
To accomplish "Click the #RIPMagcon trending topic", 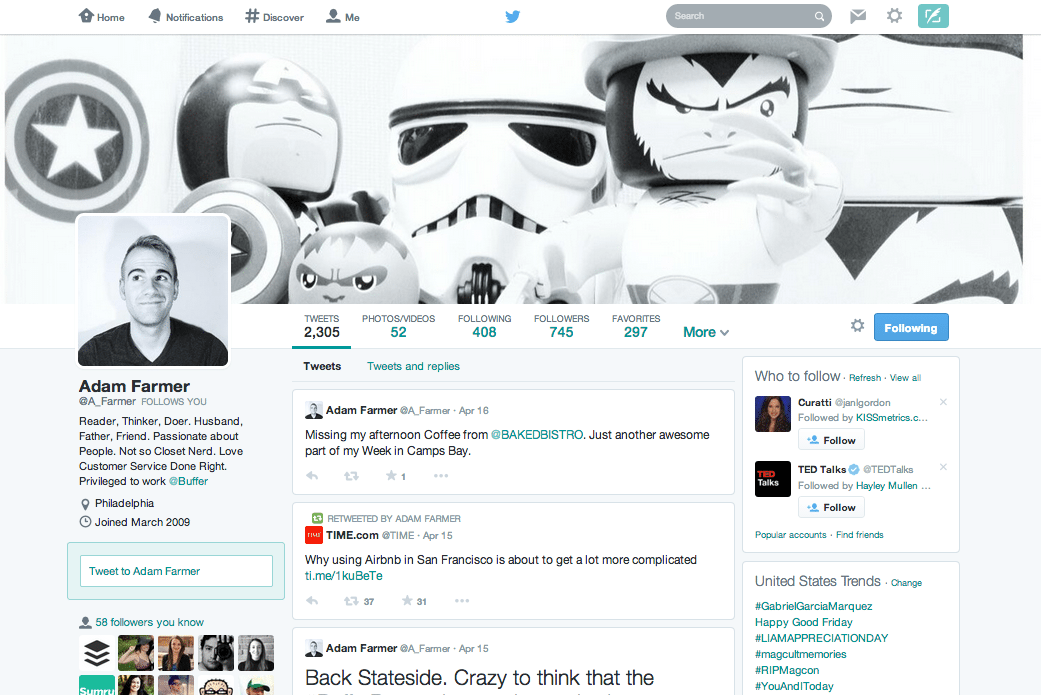I will 787,670.
